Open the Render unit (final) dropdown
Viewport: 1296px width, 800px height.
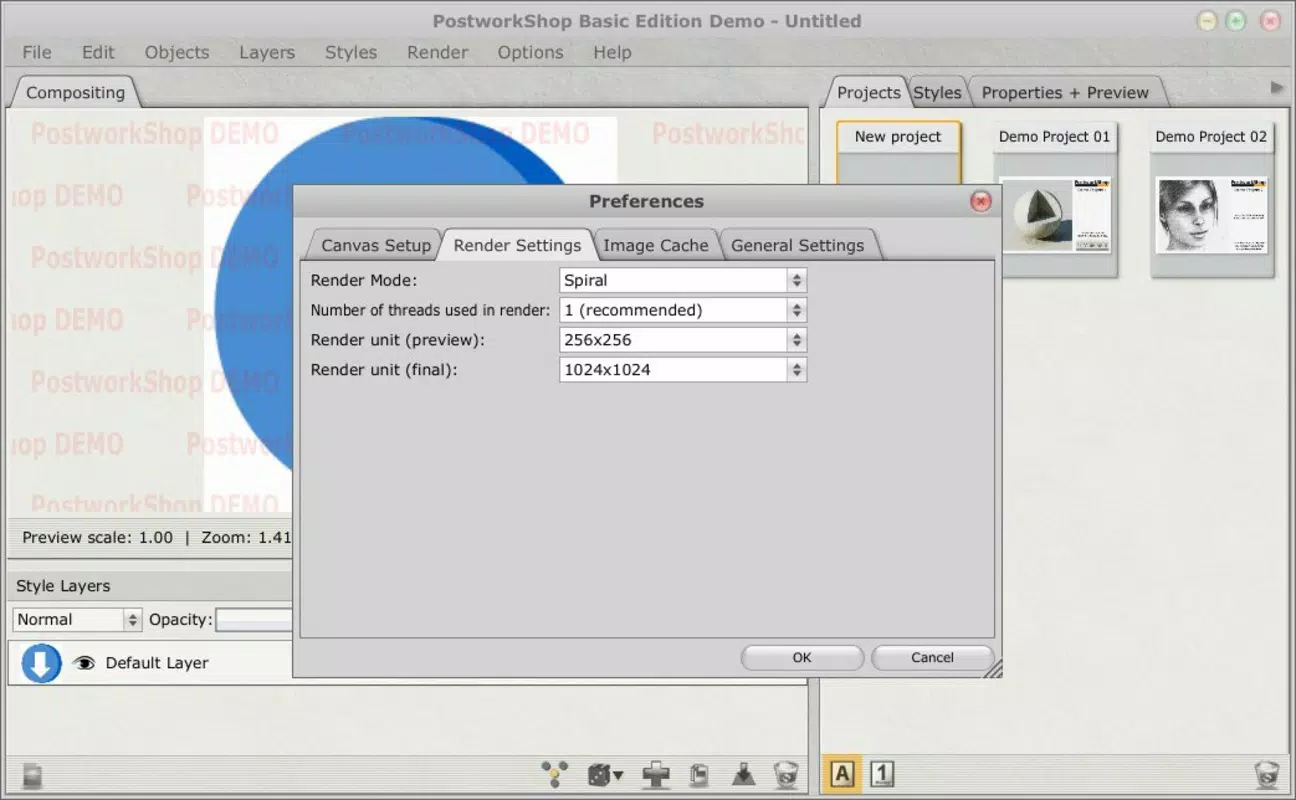pos(683,370)
